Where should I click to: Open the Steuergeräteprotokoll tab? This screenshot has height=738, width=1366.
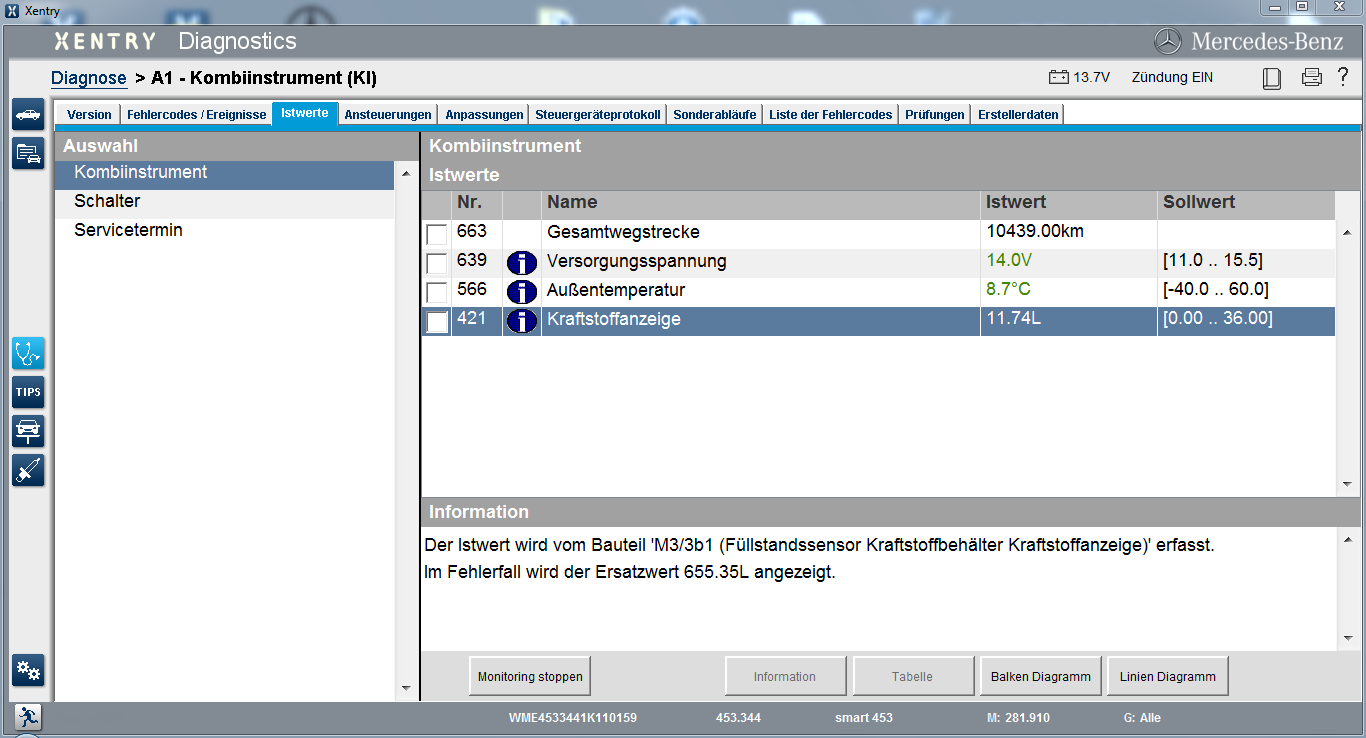pos(598,115)
